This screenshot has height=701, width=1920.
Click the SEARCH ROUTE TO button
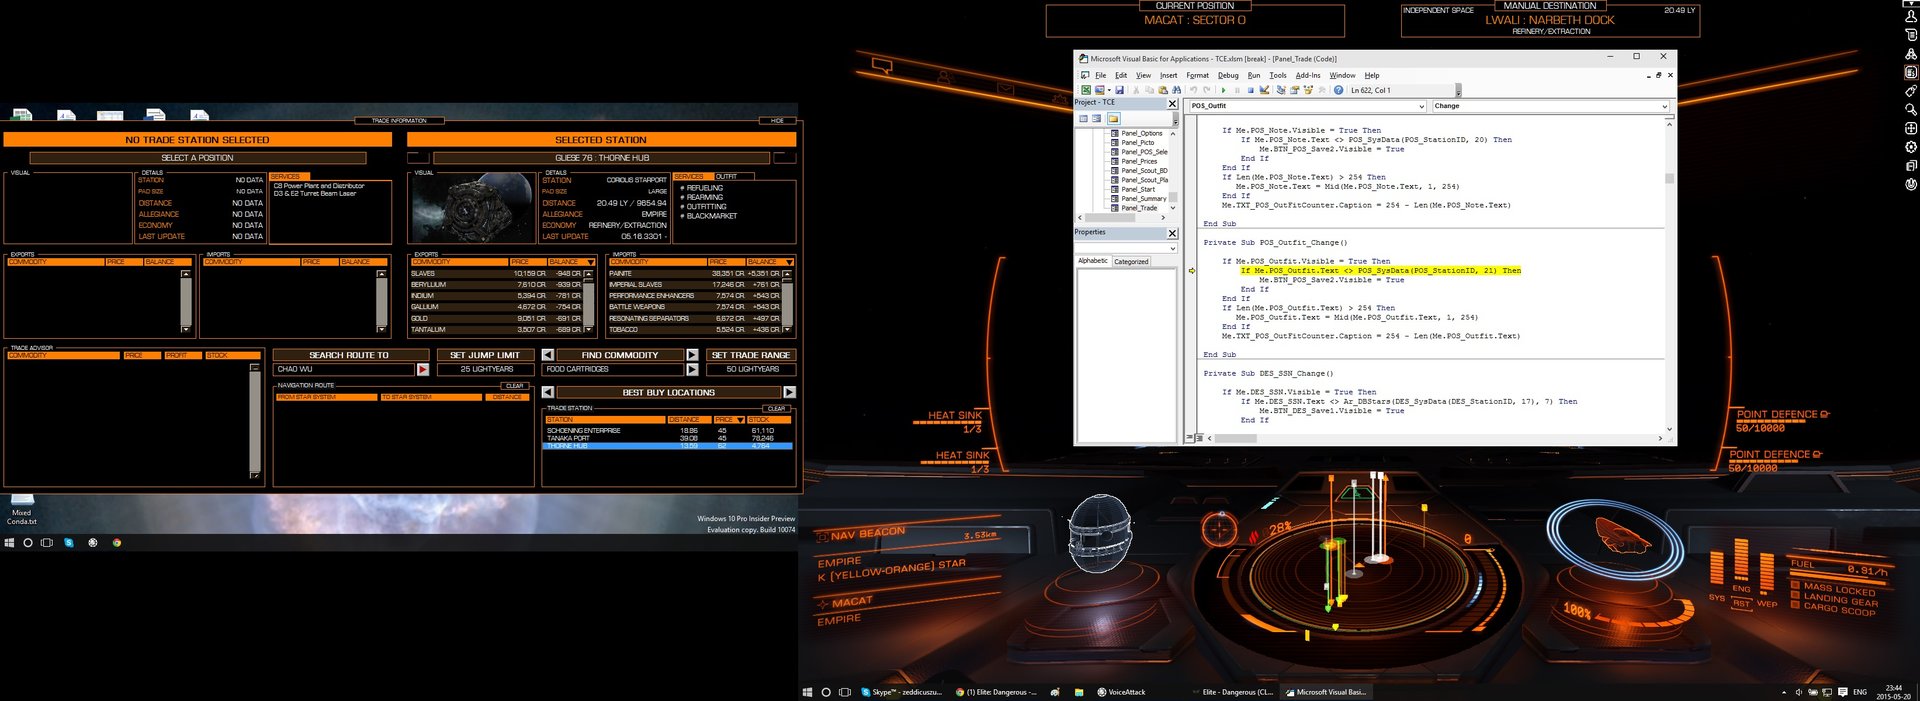[x=349, y=355]
